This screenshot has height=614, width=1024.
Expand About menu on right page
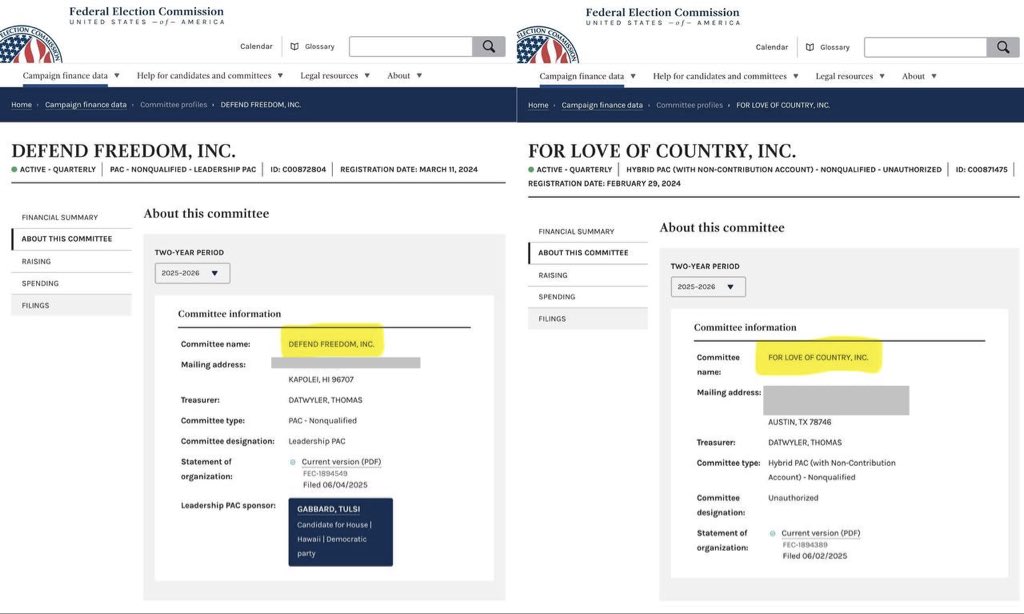pos(919,76)
